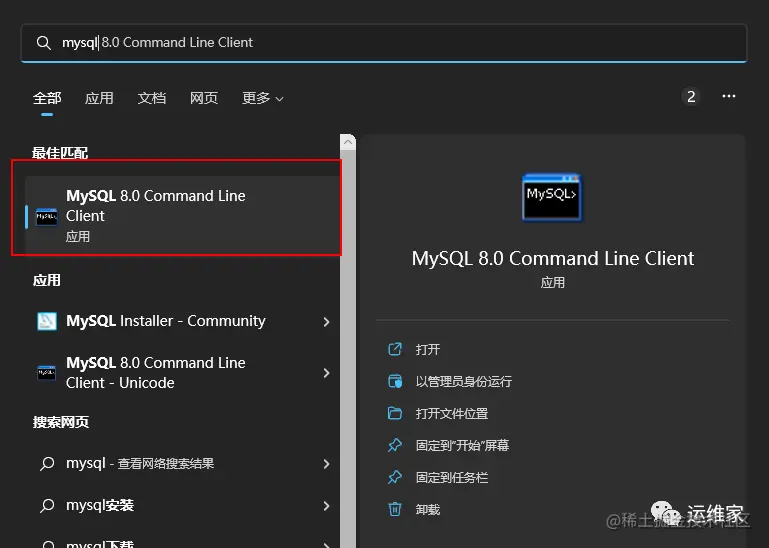The height and width of the screenshot is (548, 769).
Task: Click search icon beside mysql web result
Action: (x=47, y=464)
